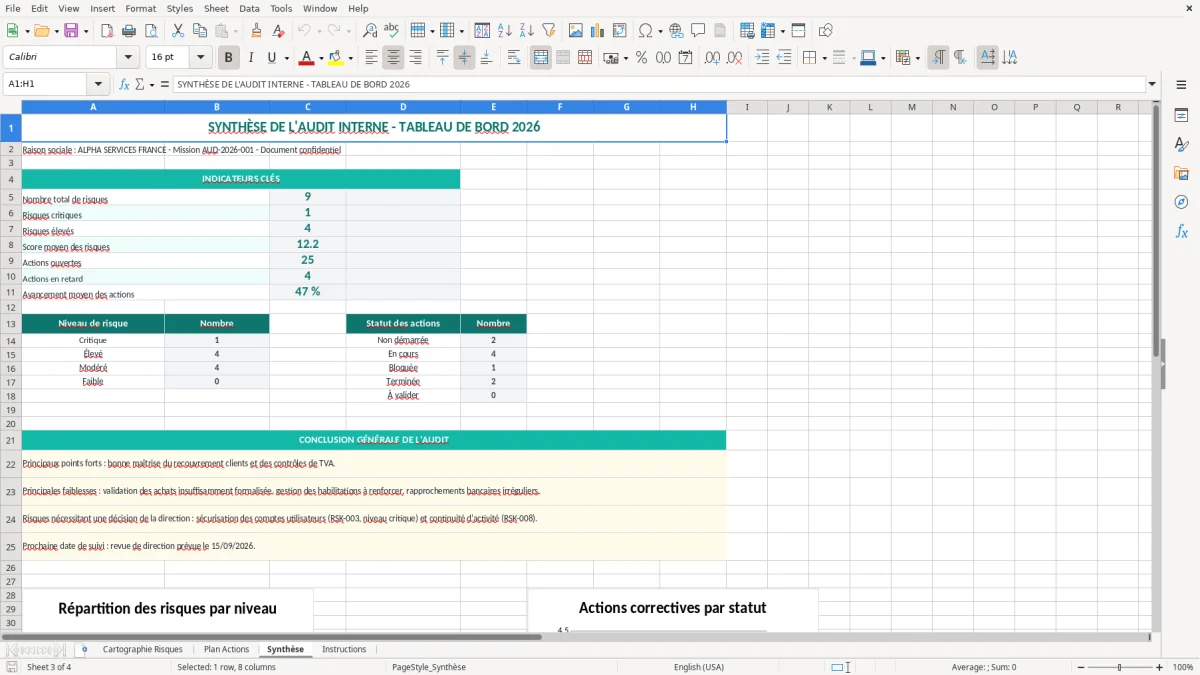Click the Insert Chart icon

coord(598,31)
